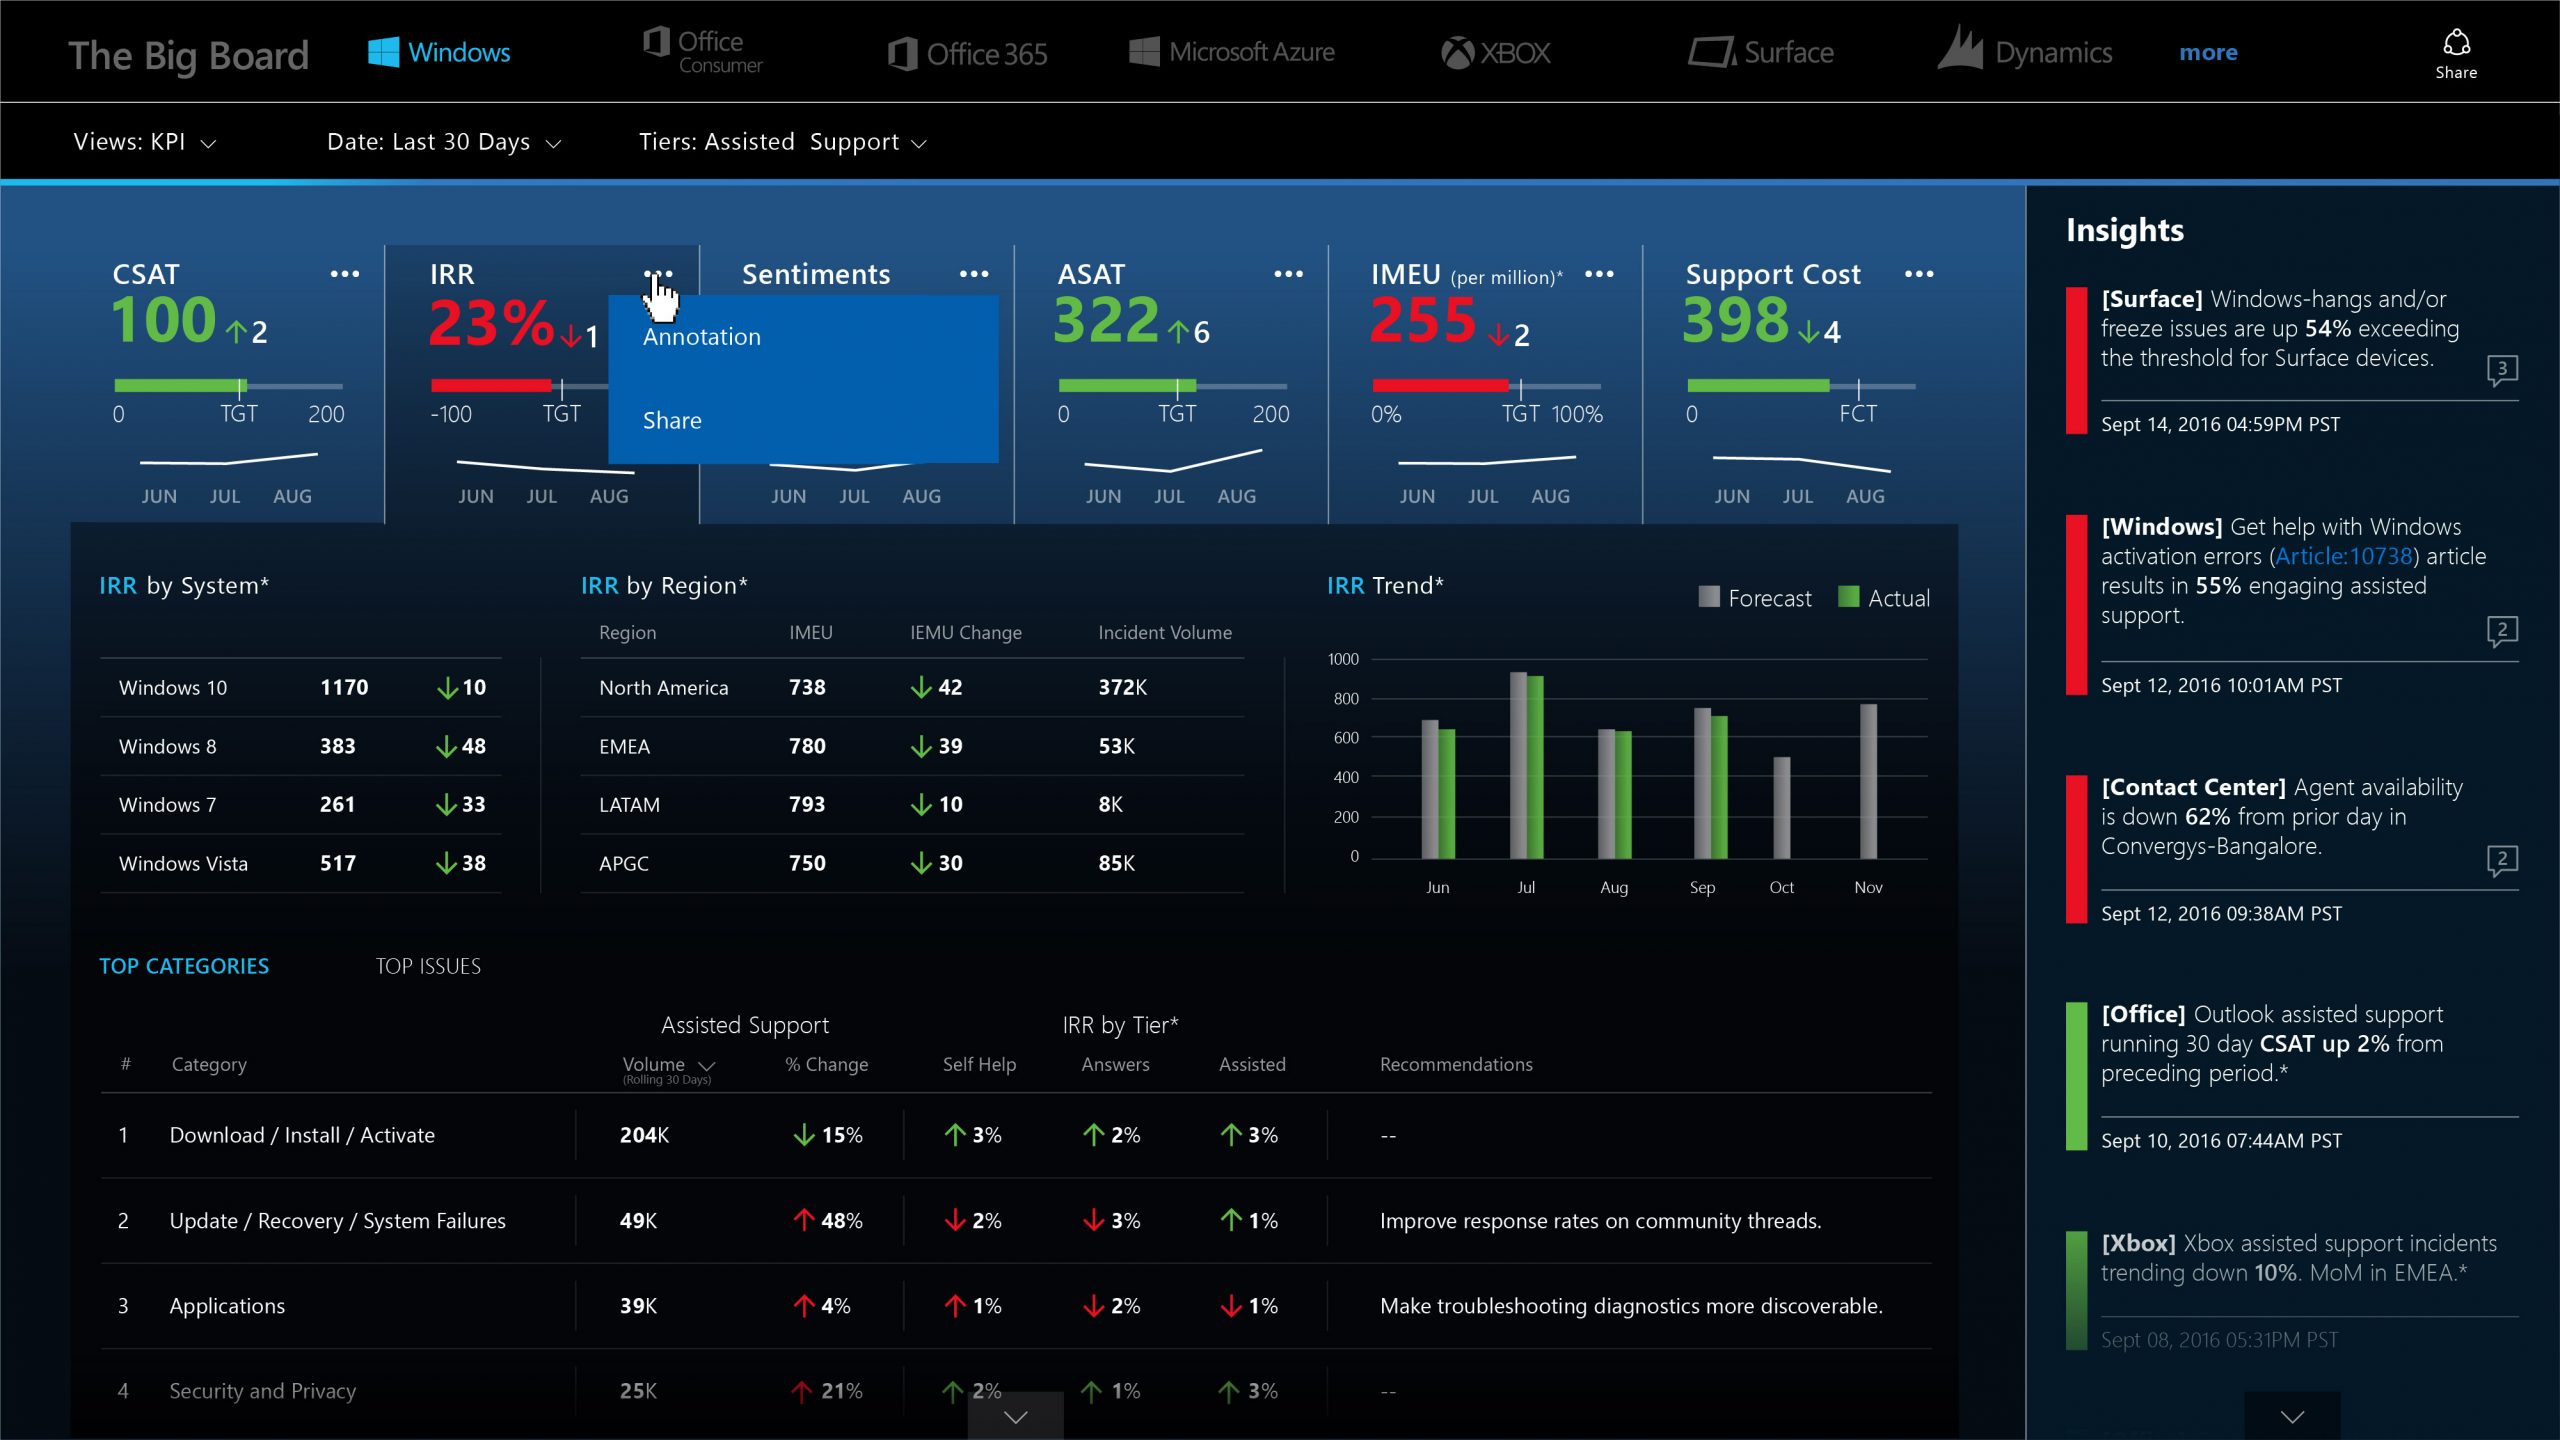Click the Recommendations column header
The height and width of the screenshot is (1440, 2560).
tap(1456, 1065)
